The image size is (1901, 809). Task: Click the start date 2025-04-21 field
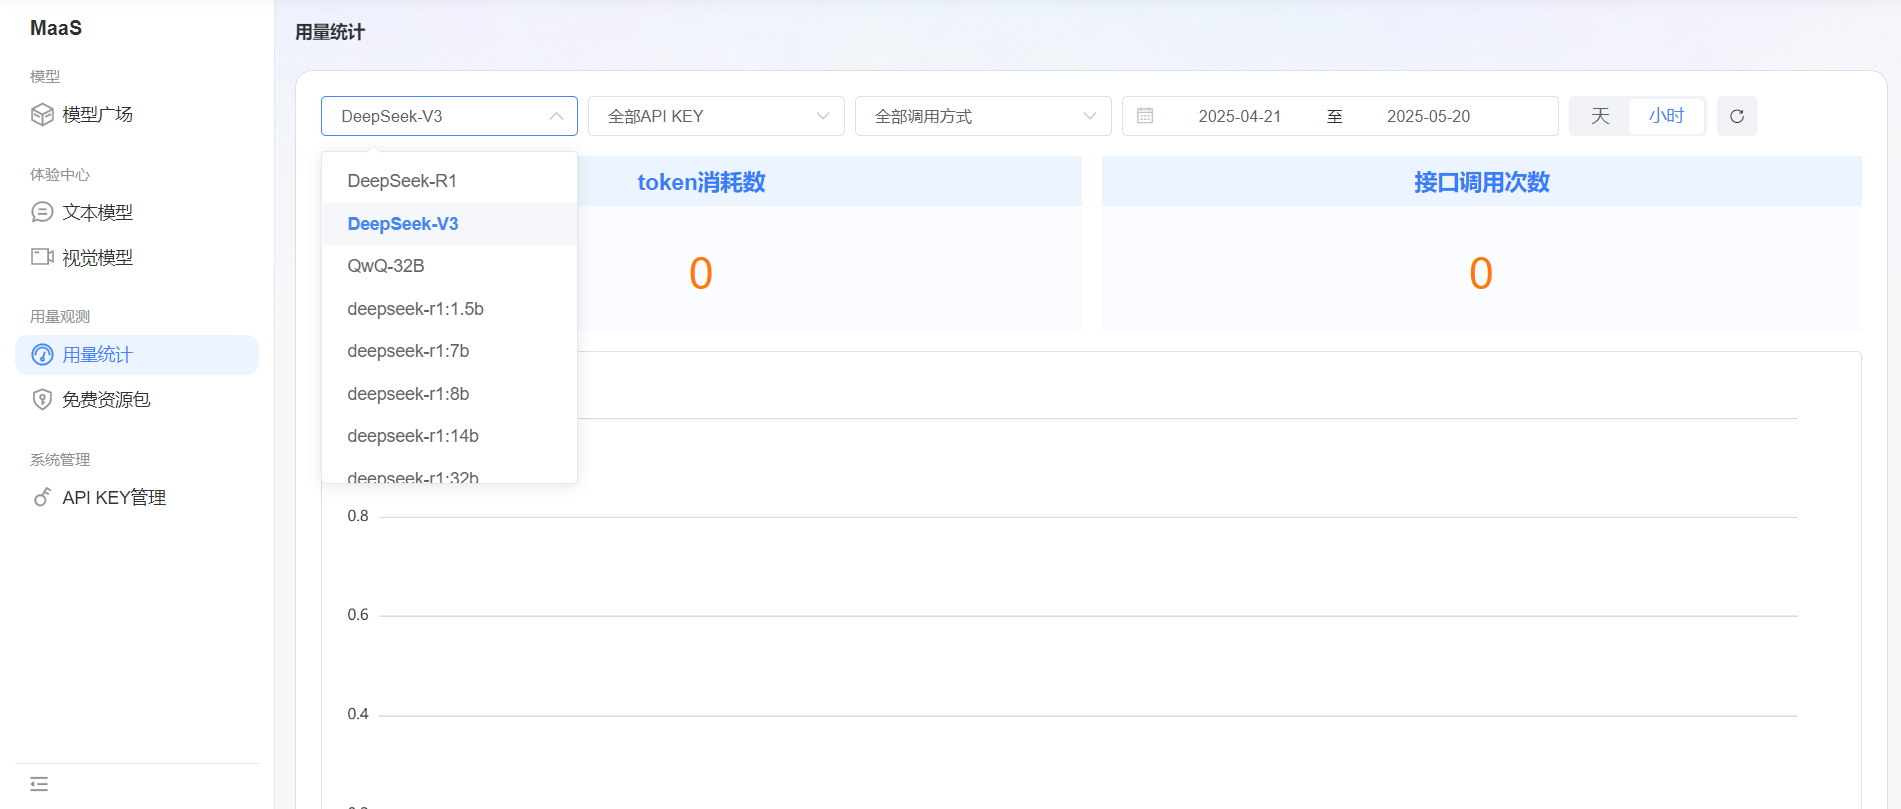click(1239, 116)
